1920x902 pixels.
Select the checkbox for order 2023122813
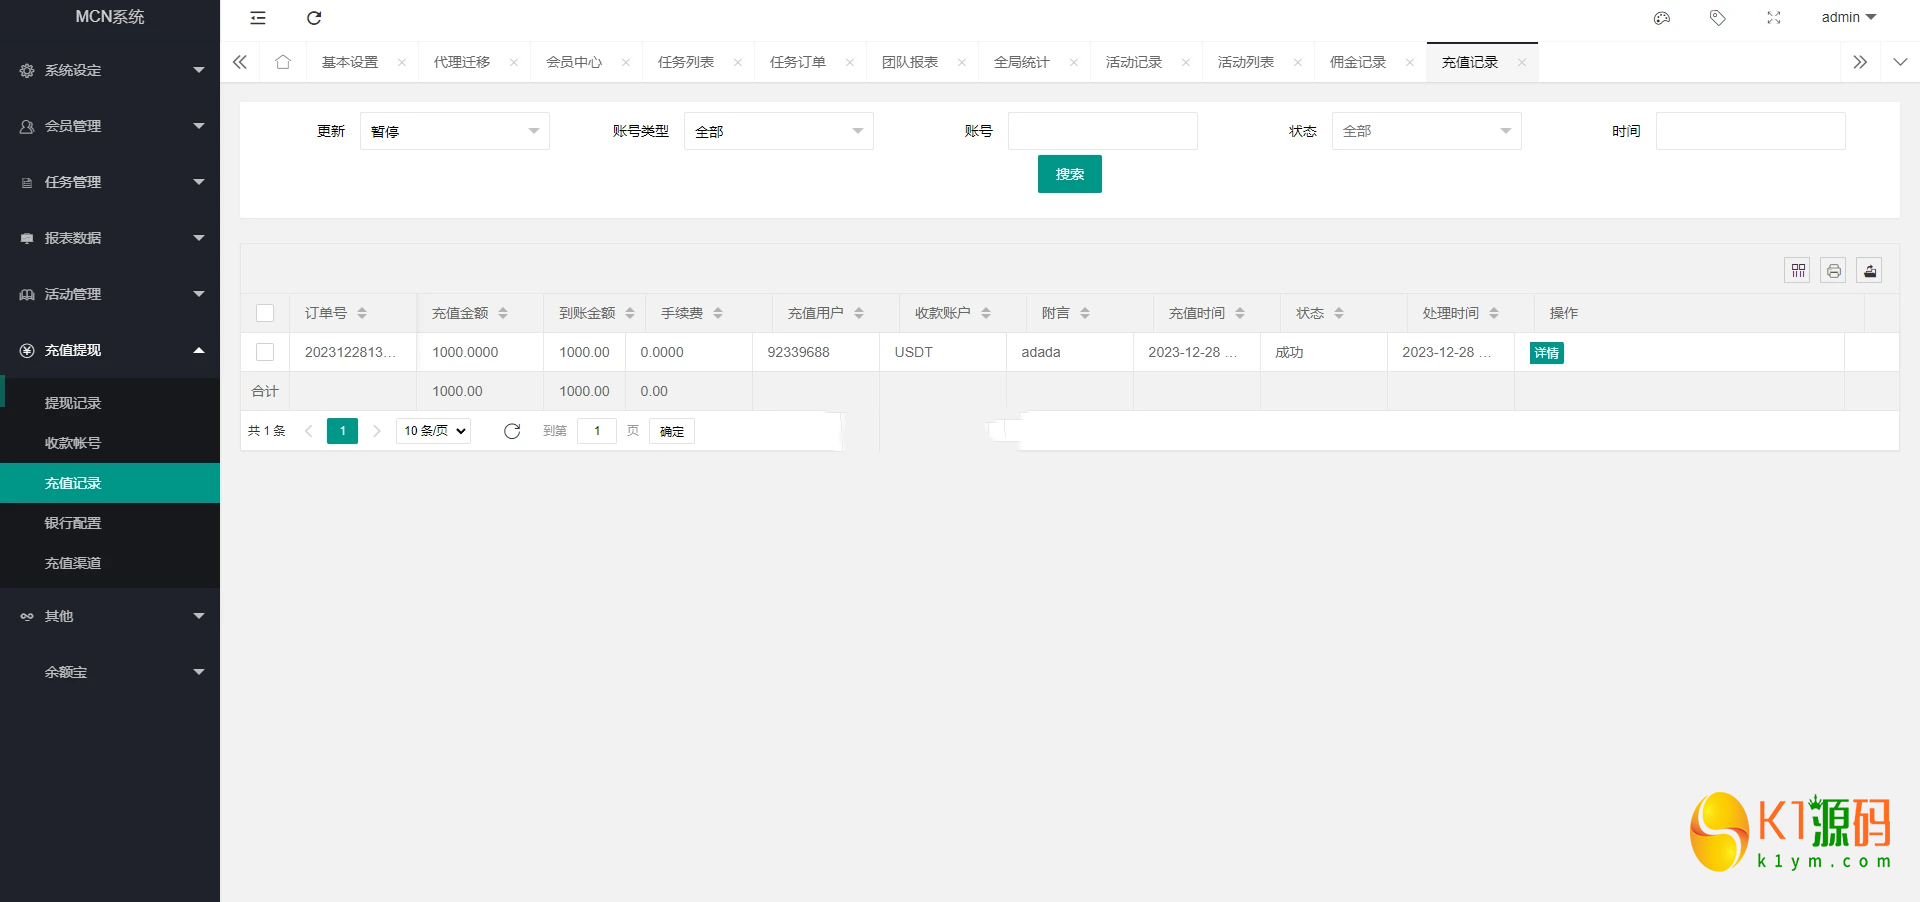coord(265,352)
